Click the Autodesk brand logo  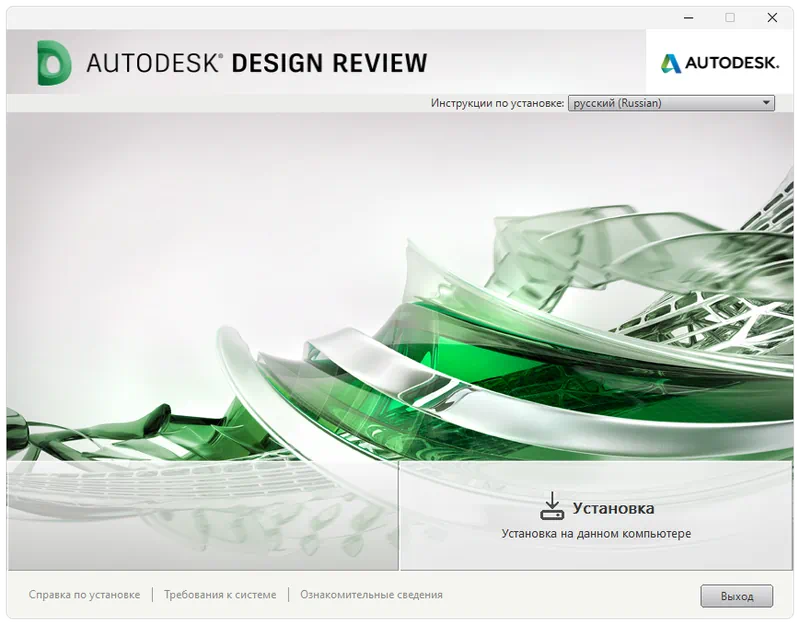point(720,63)
